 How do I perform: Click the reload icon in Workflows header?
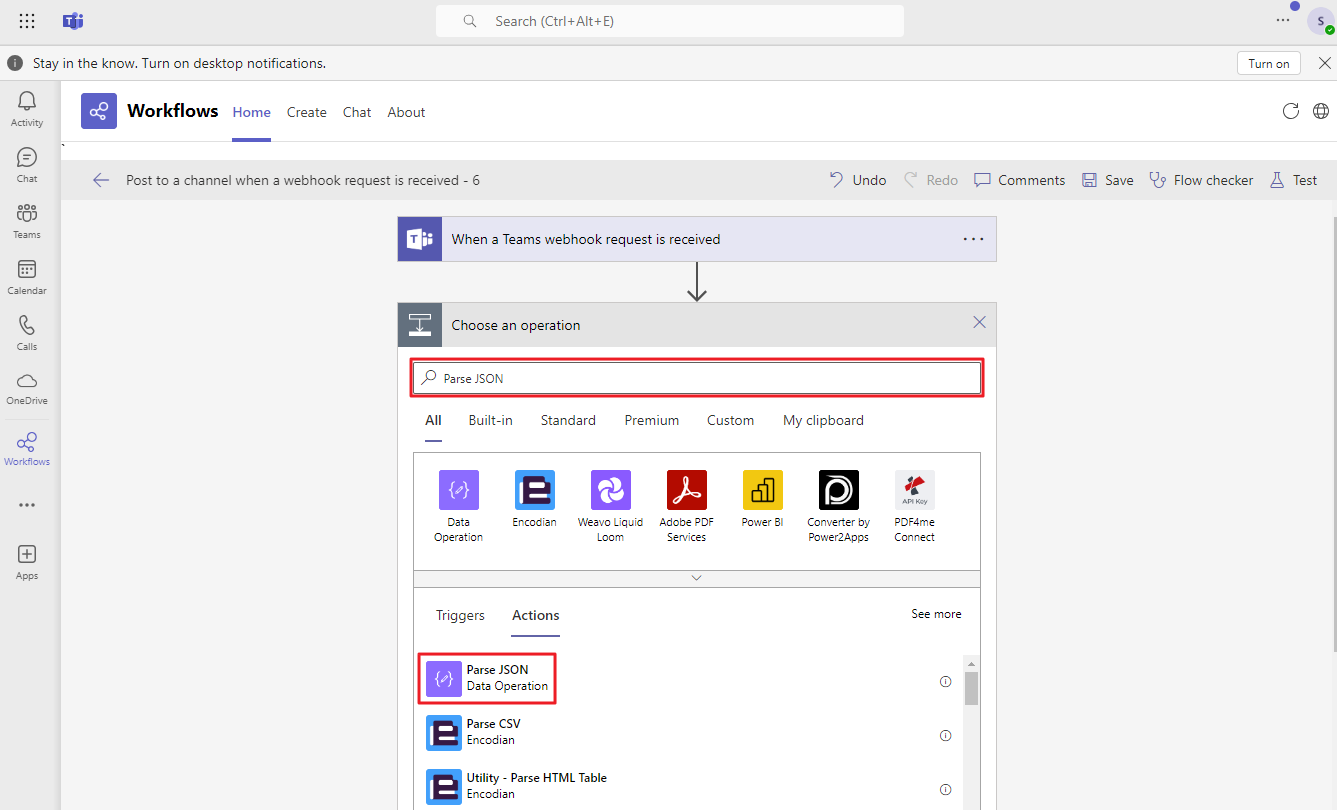(x=1291, y=111)
